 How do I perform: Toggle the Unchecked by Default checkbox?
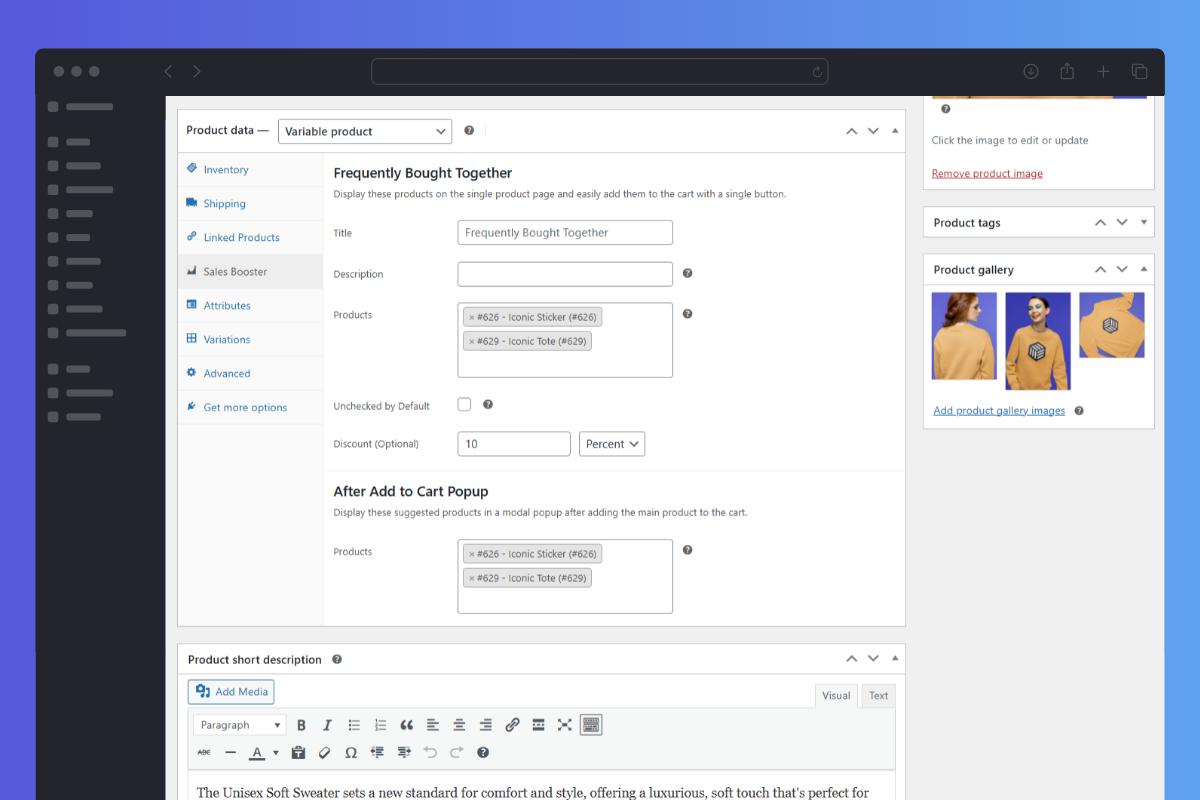pos(464,405)
